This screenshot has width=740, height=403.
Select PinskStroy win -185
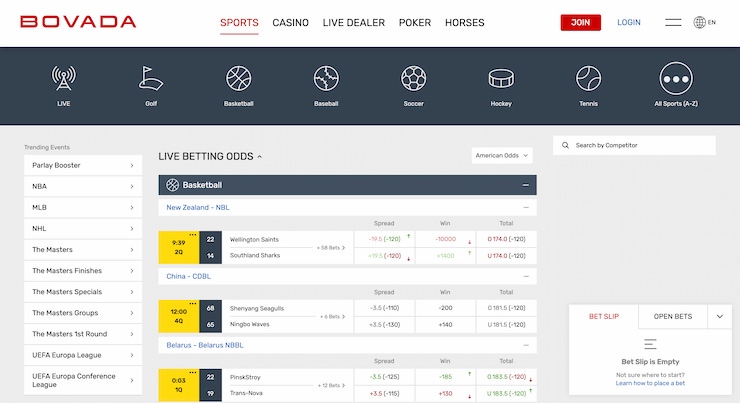coord(445,377)
